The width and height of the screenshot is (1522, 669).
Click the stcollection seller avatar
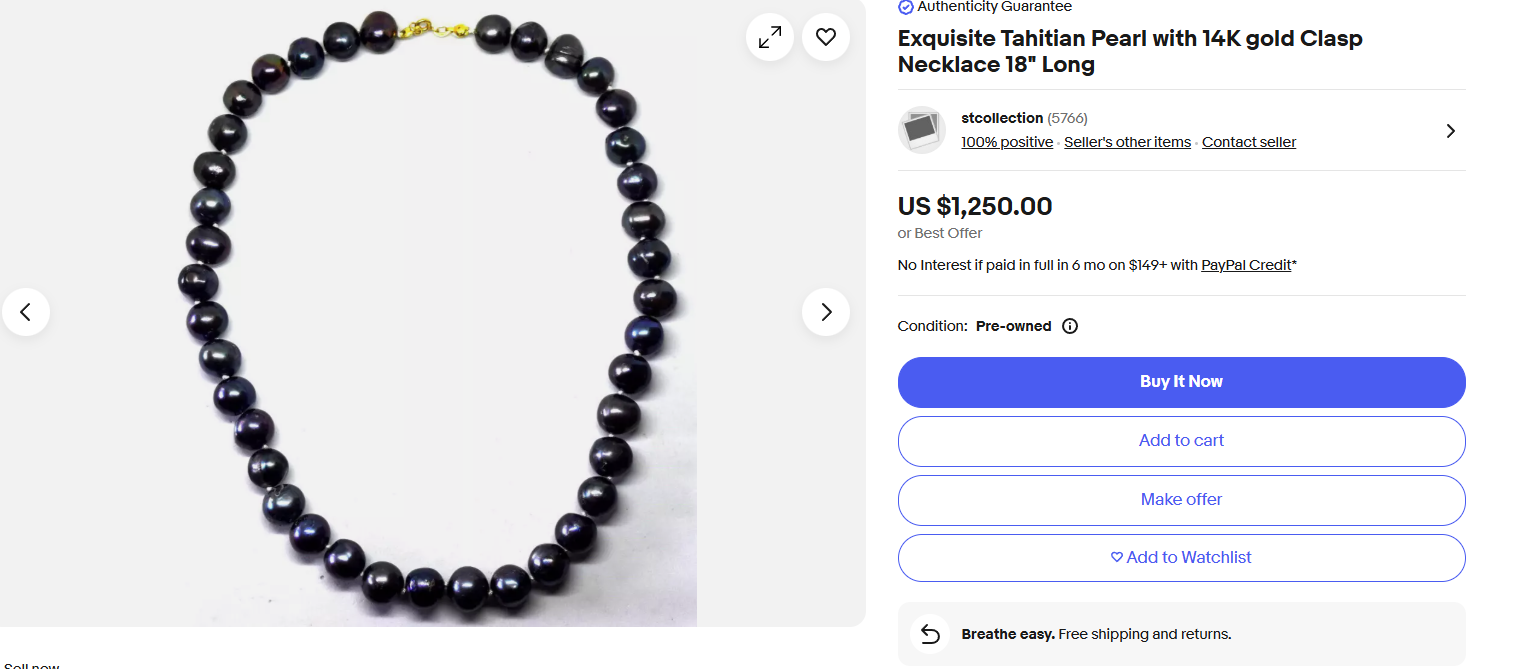point(921,130)
